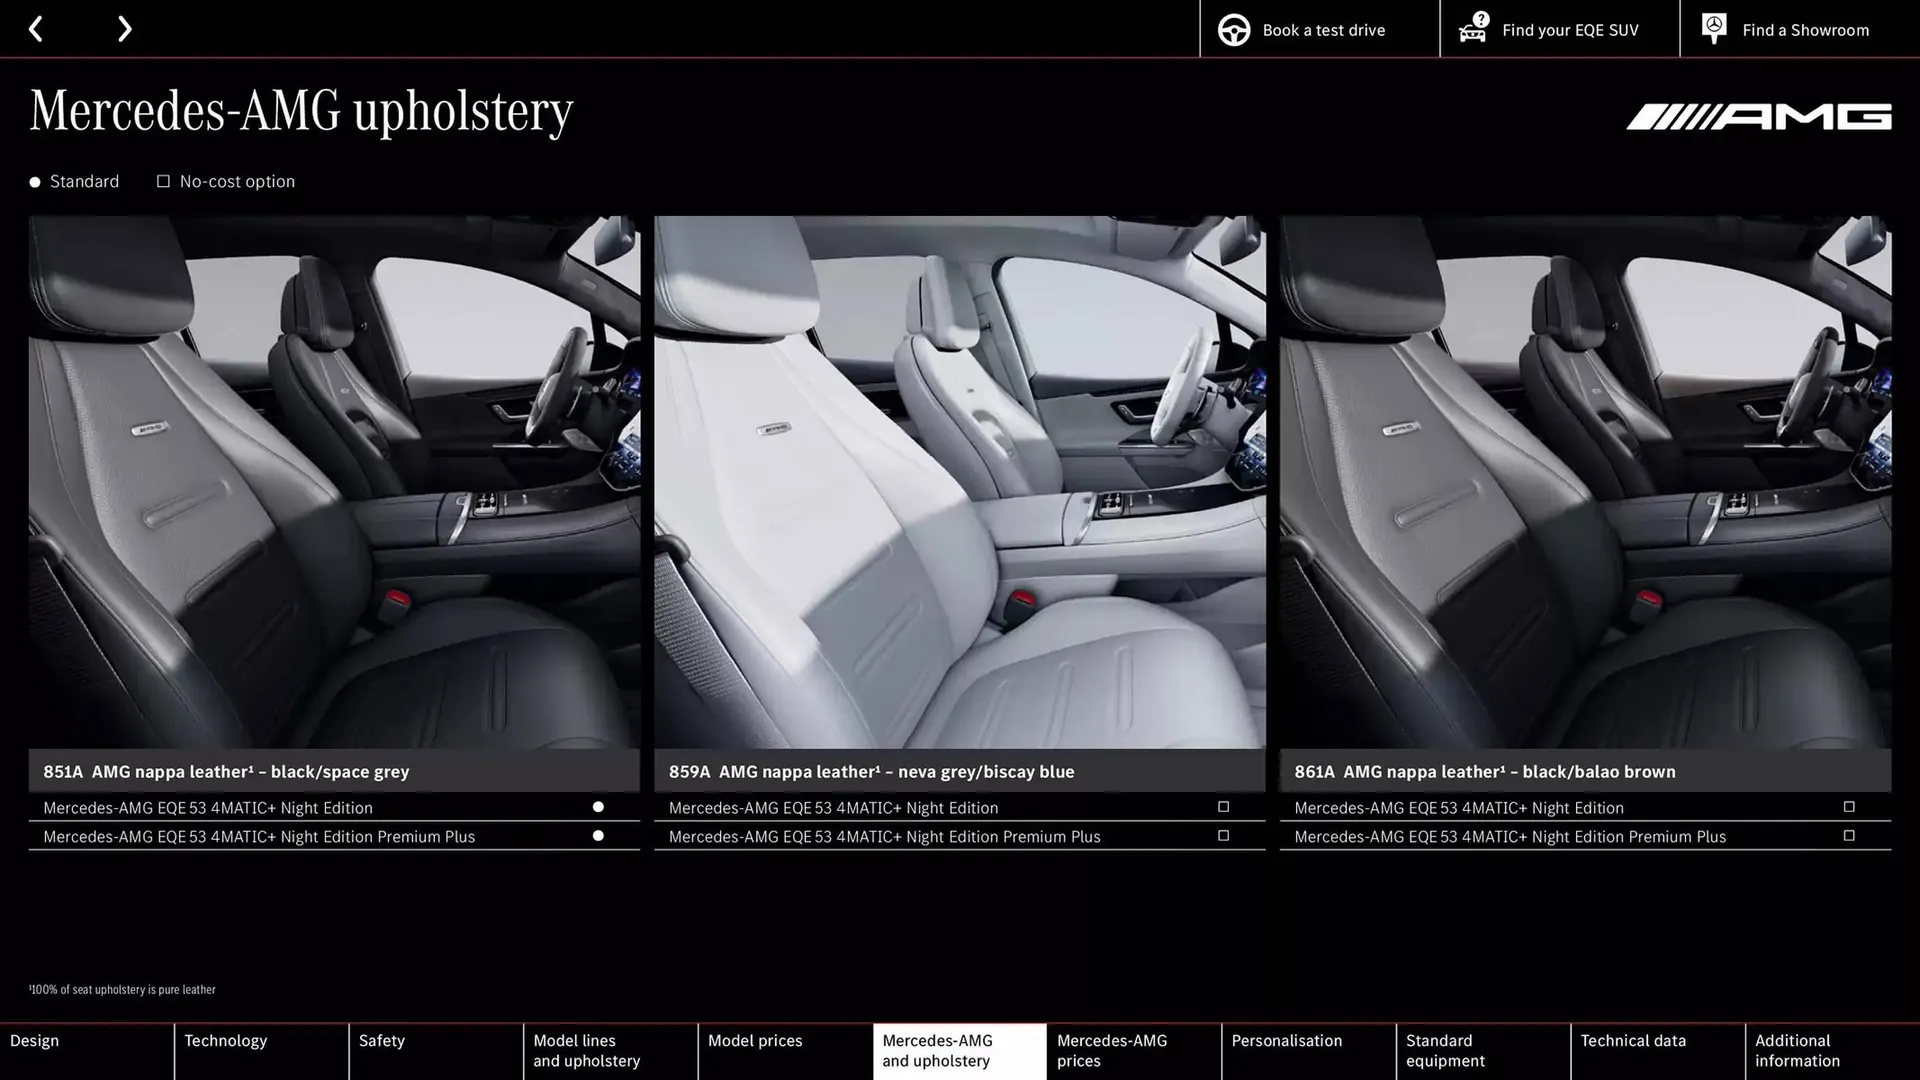Open Book a test drive link

tap(1319, 29)
